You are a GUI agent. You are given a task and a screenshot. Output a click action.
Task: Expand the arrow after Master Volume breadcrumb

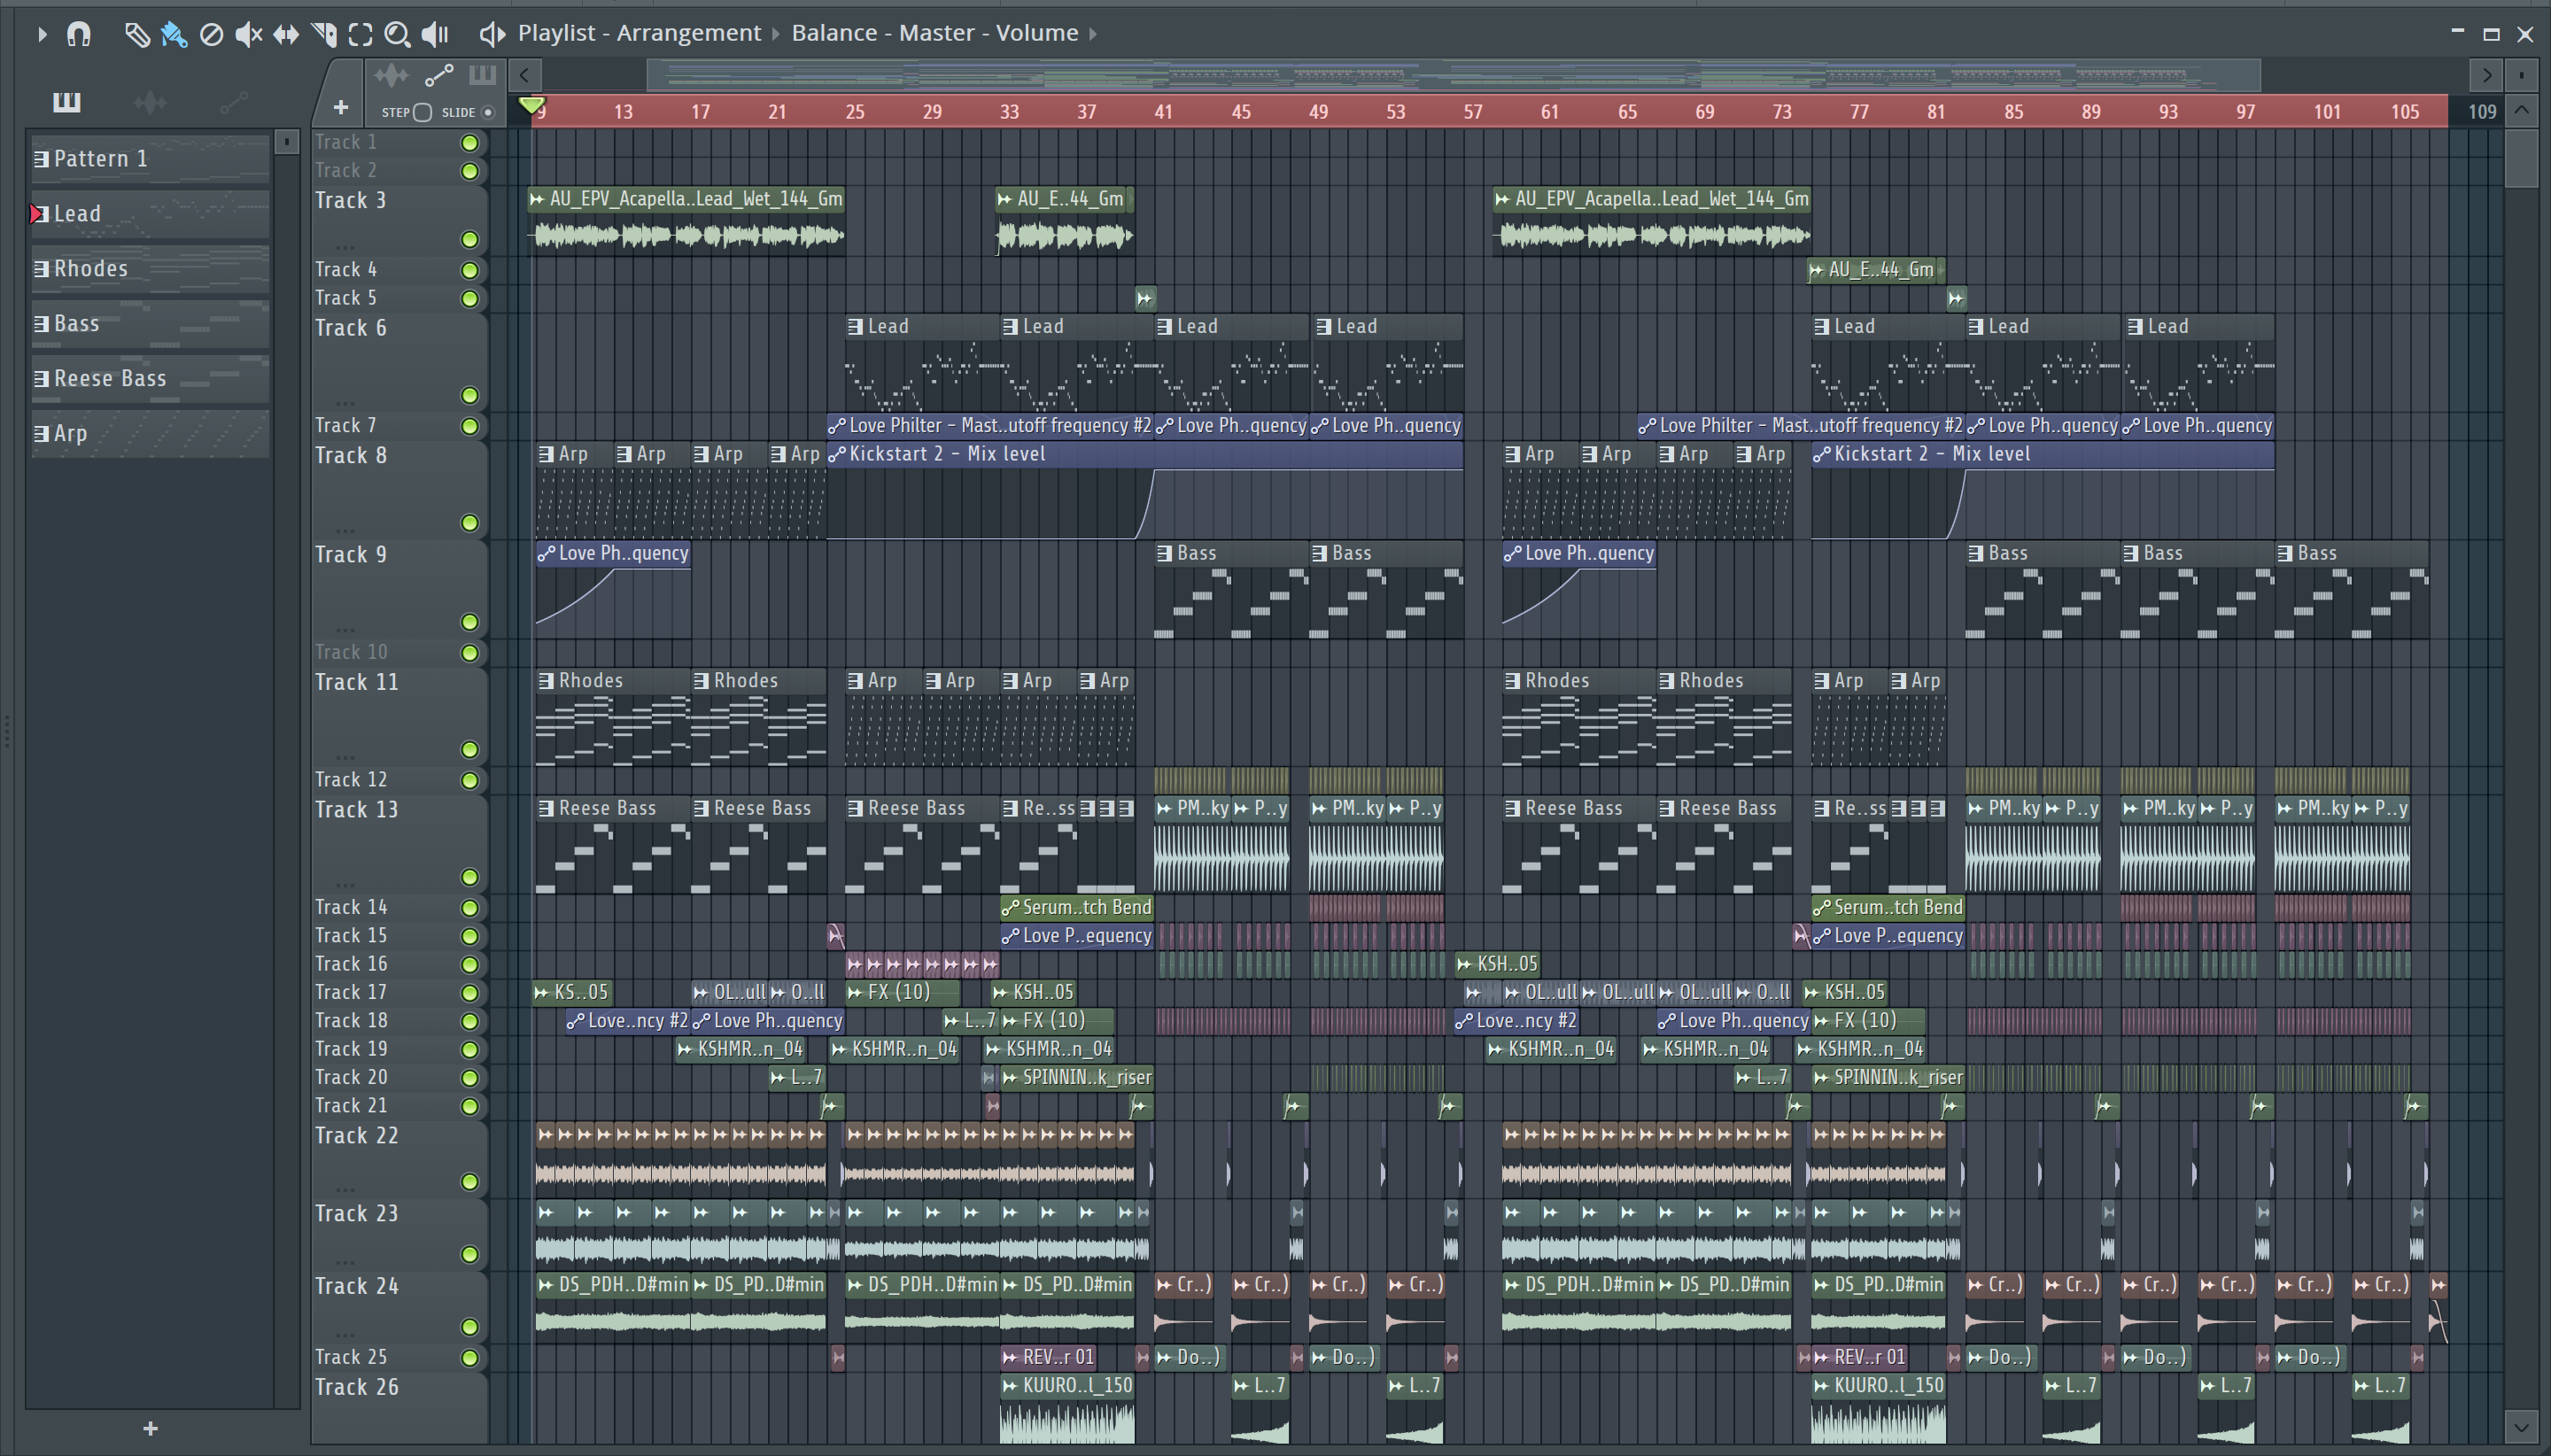point(1093,34)
